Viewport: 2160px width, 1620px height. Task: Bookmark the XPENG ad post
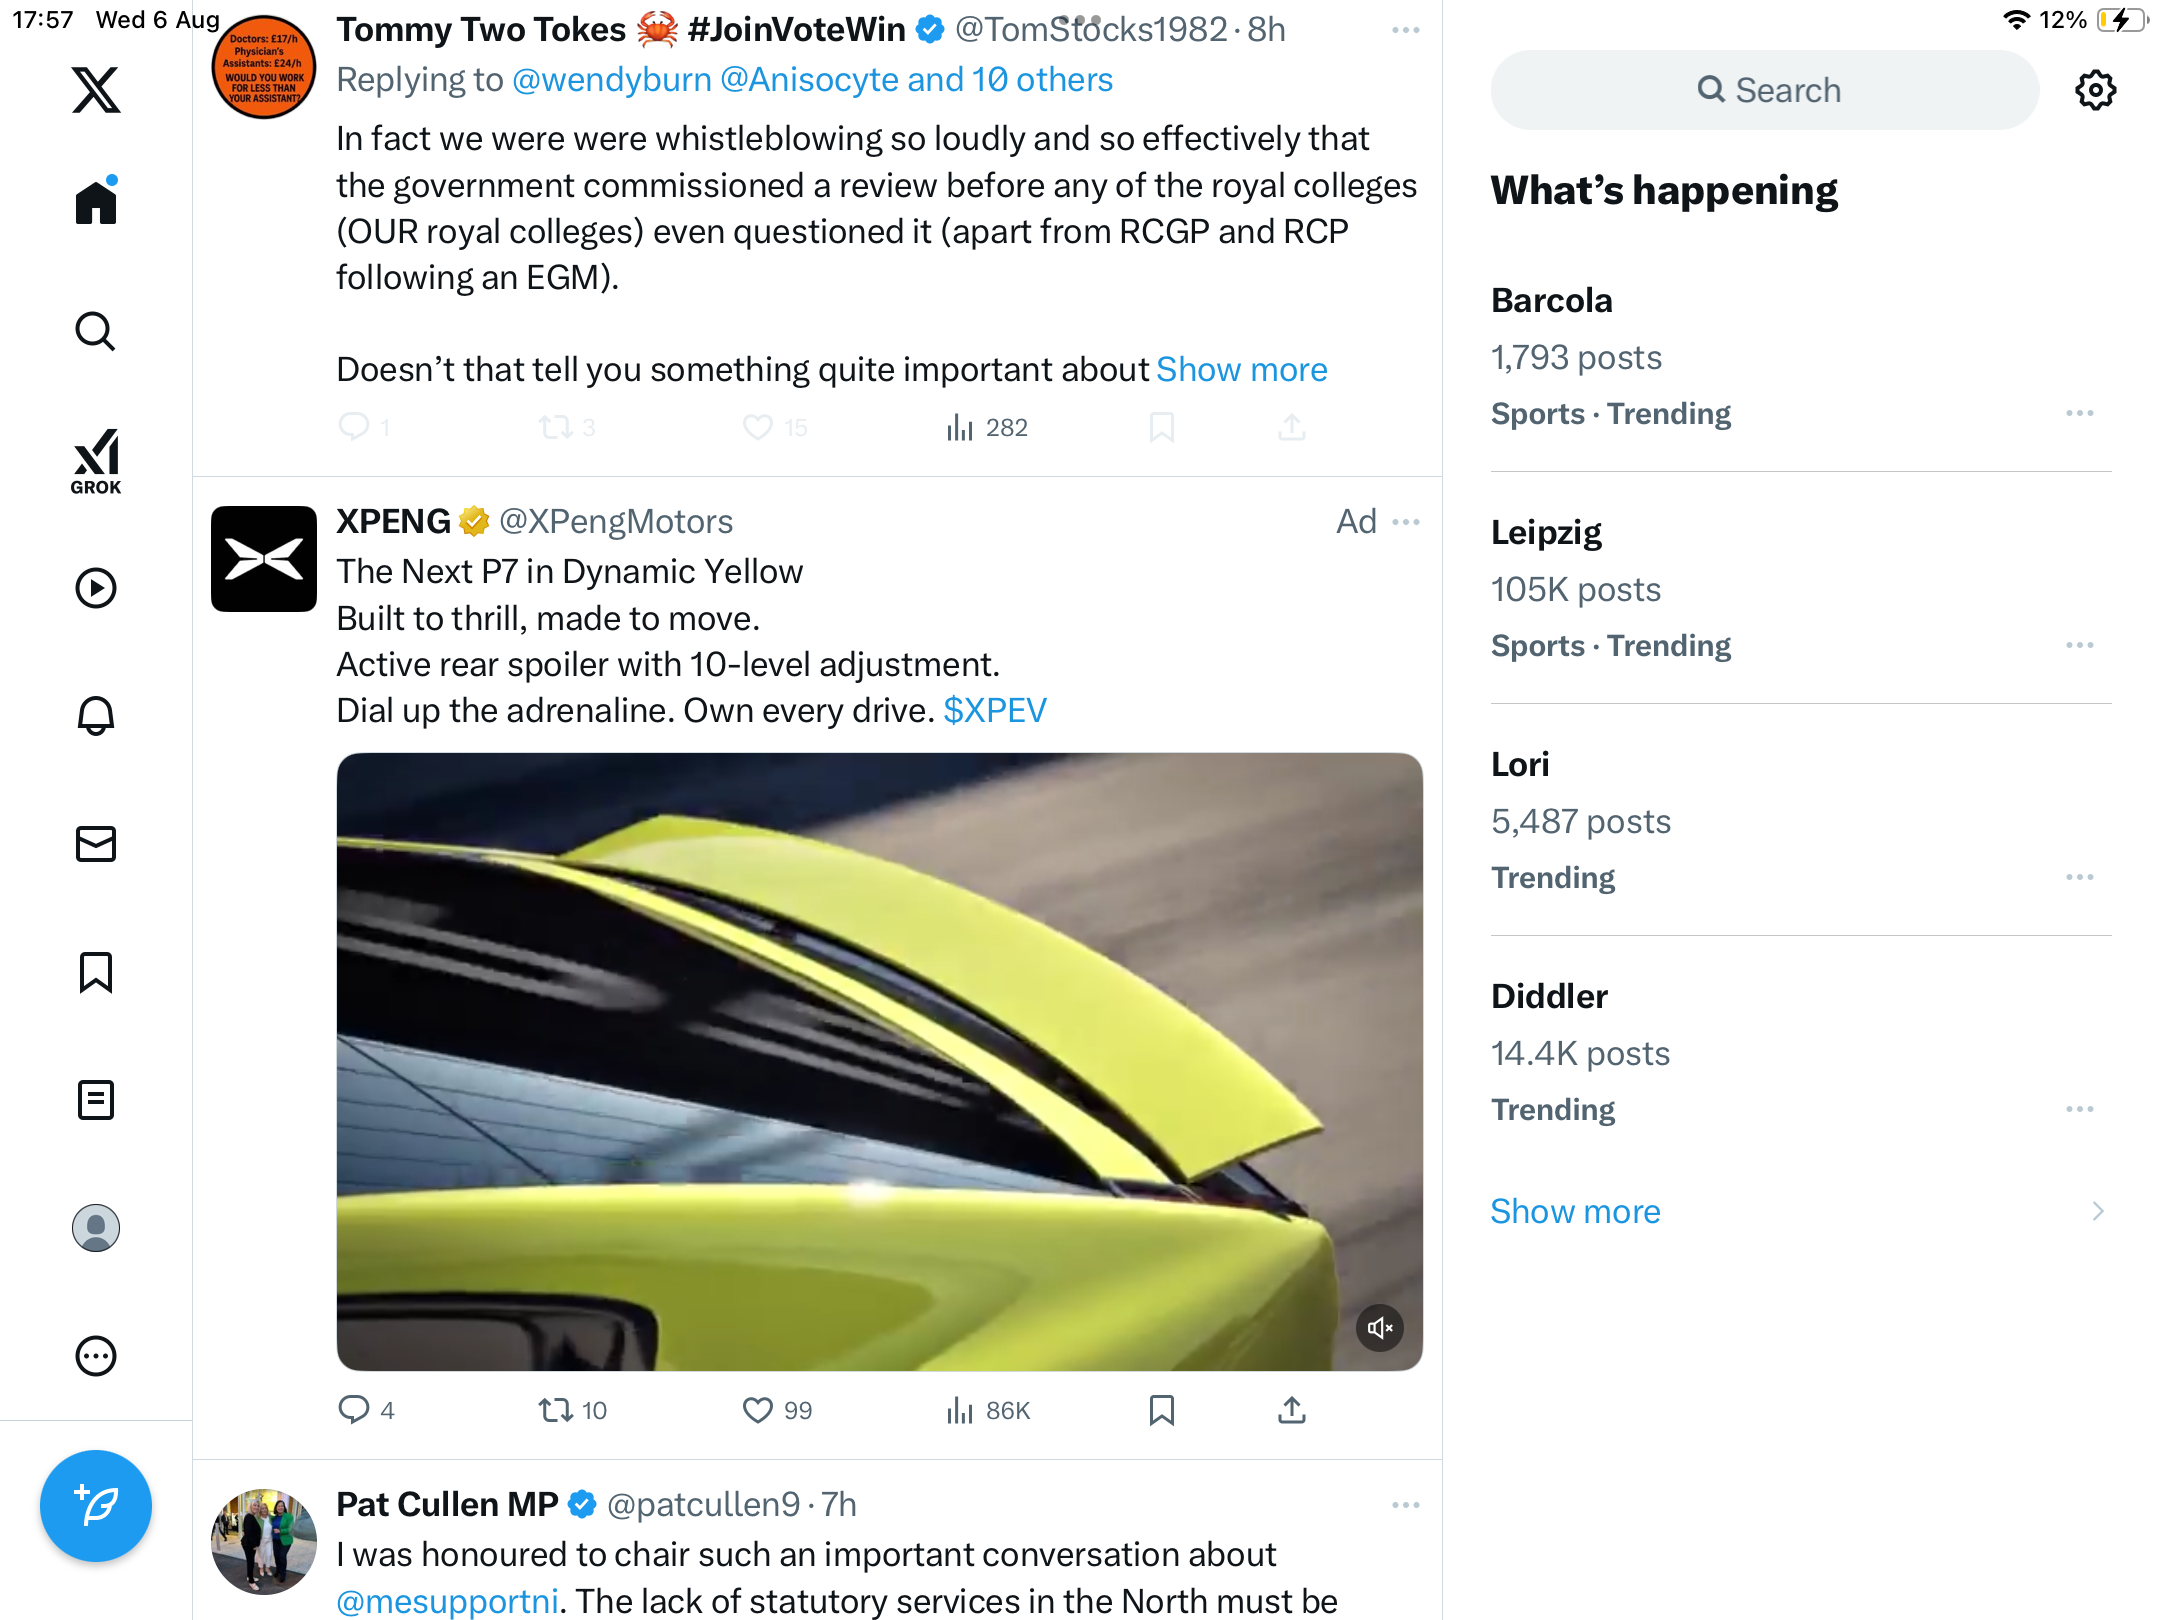tap(1161, 1410)
